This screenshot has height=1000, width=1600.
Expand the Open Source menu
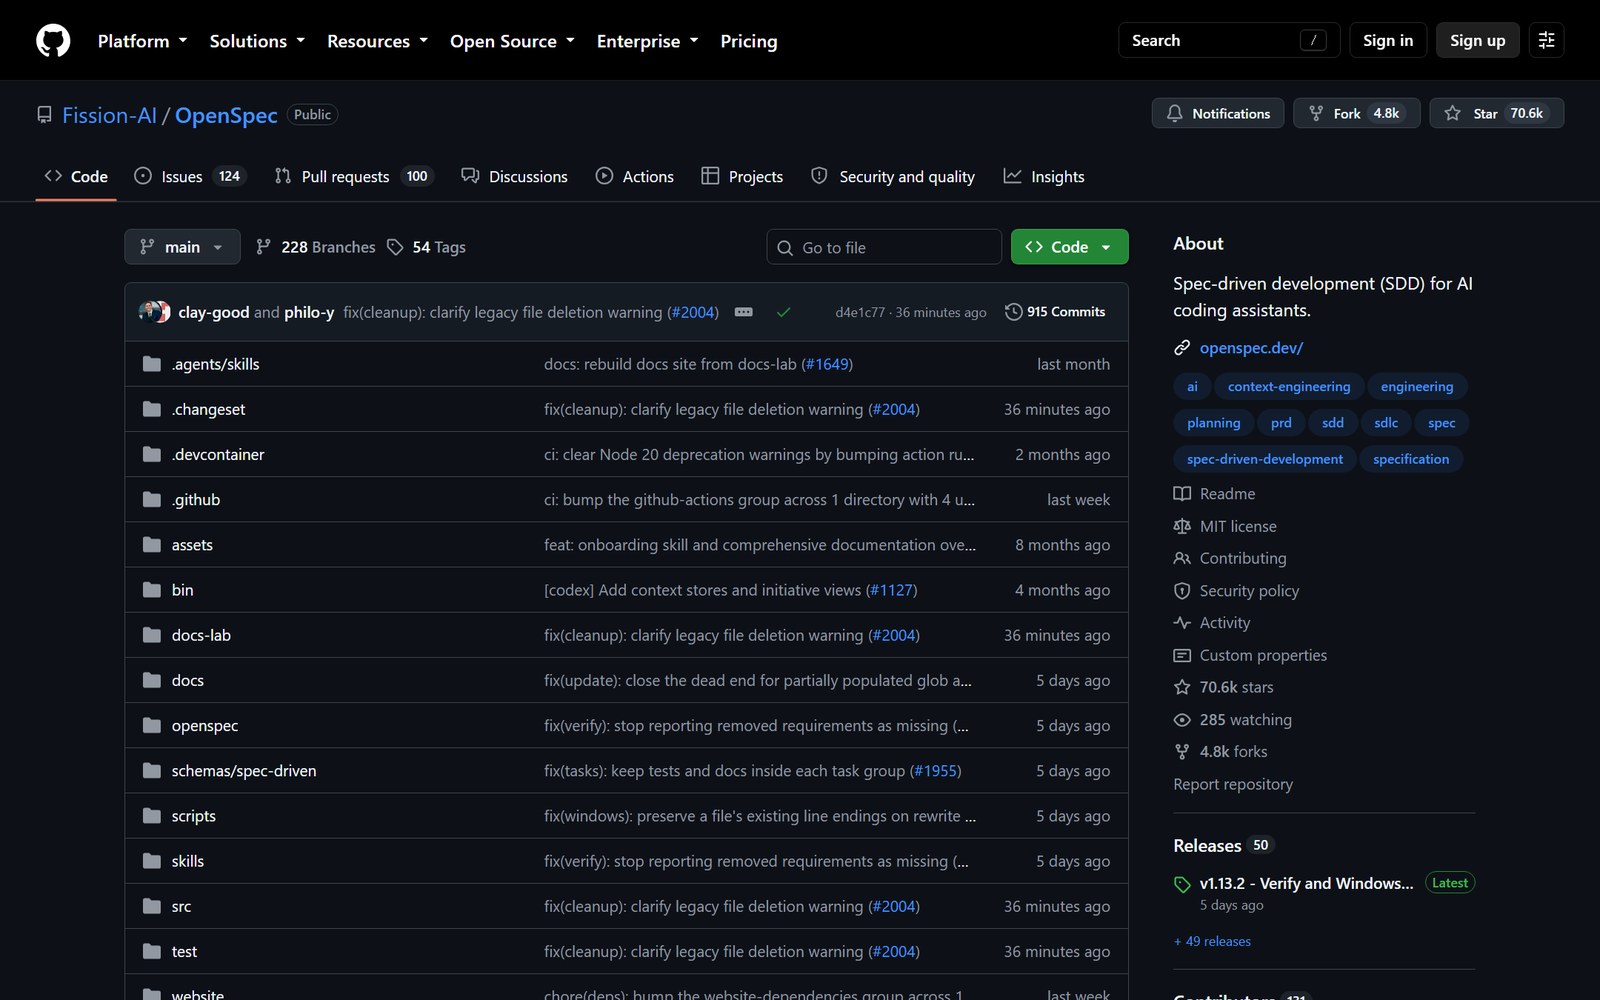512,41
